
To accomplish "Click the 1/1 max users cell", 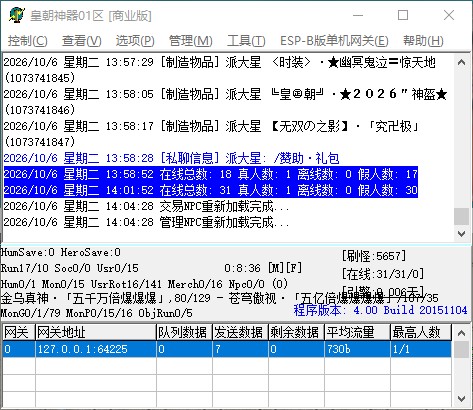I will click(x=421, y=349).
